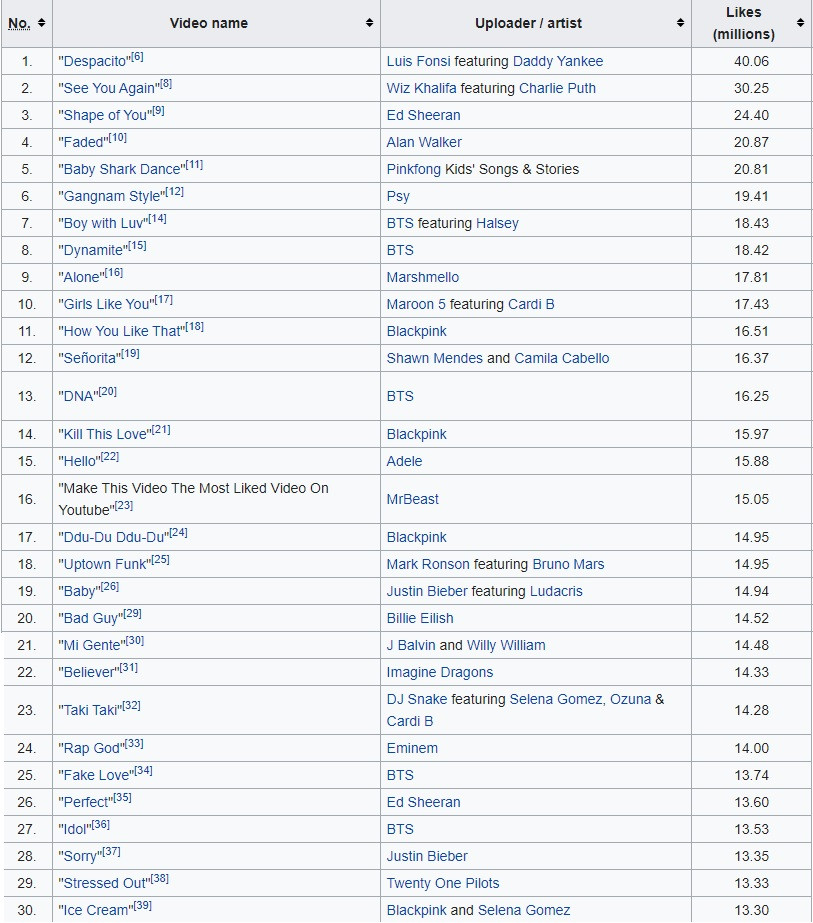Image resolution: width=813 pixels, height=923 pixels.
Task: Open the Adele artist link
Action: (x=404, y=462)
